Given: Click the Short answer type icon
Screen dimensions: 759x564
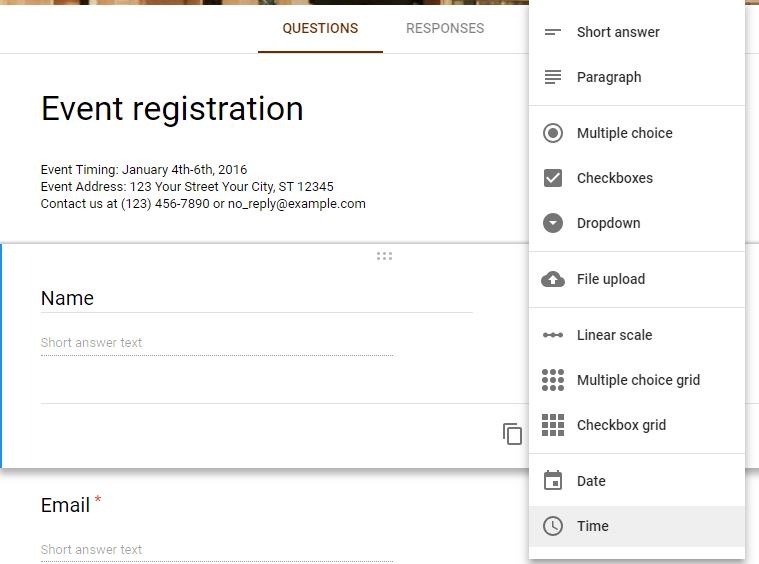Looking at the screenshot, I should (552, 32).
